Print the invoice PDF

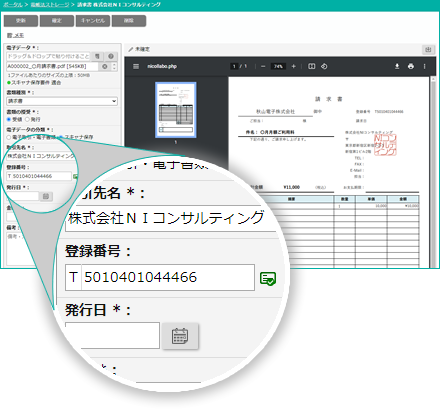point(411,66)
